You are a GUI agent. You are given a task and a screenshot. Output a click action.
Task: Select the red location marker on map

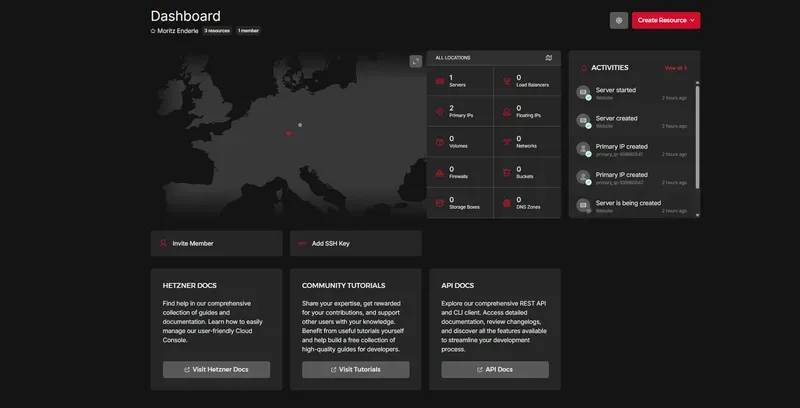click(288, 134)
